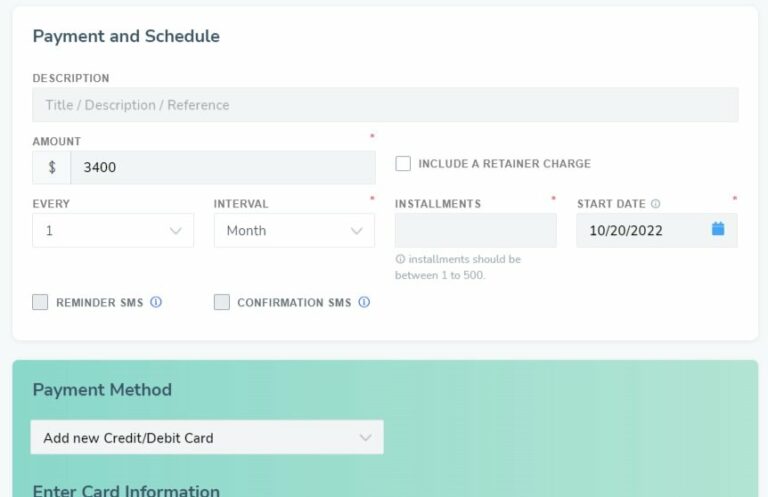Toggle the Reminder SMS checkbox
This screenshot has height=497, width=768.
(40, 302)
